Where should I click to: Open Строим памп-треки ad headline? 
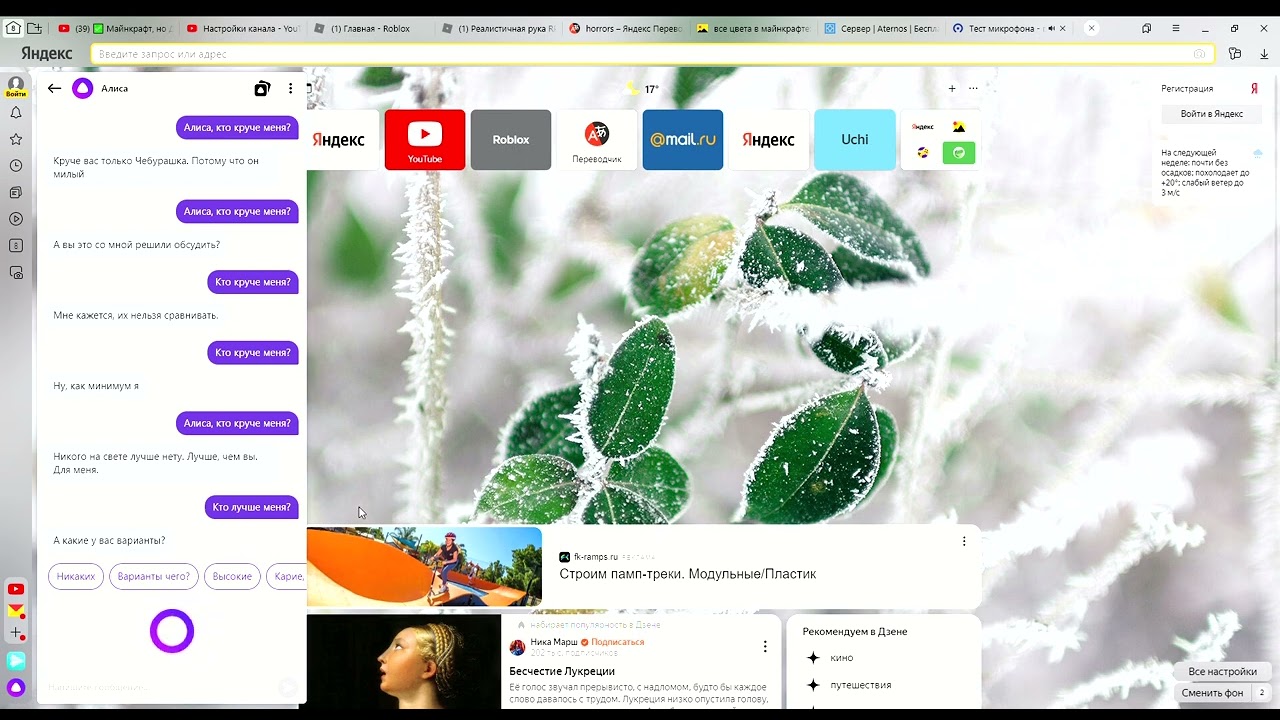pos(688,574)
